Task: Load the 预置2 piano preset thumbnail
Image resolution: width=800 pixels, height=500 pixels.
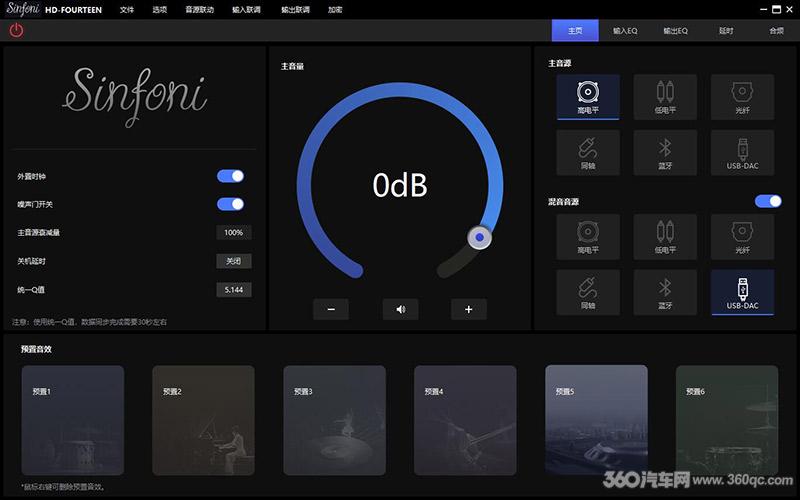Action: click(204, 420)
